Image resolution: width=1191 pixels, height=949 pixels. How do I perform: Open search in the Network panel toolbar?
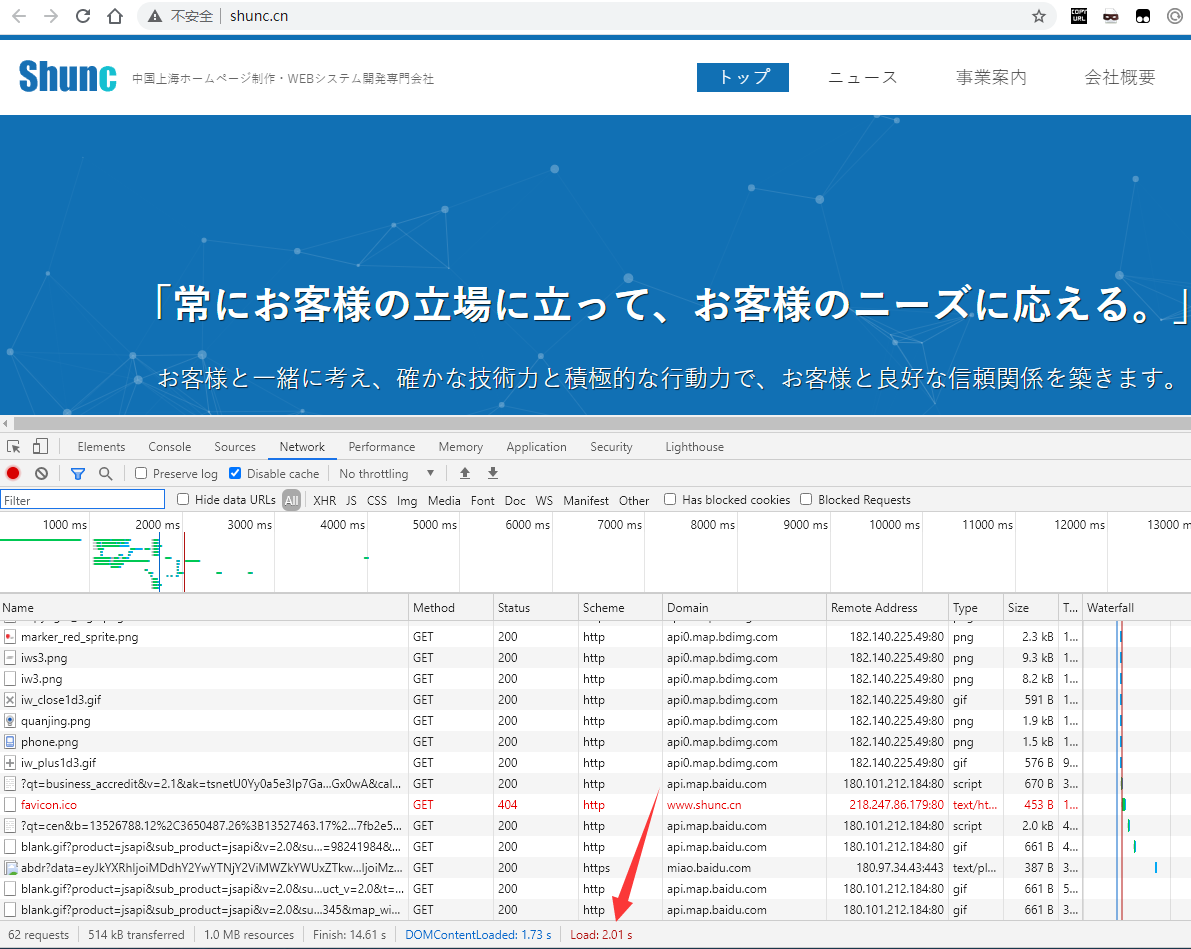(x=105, y=473)
